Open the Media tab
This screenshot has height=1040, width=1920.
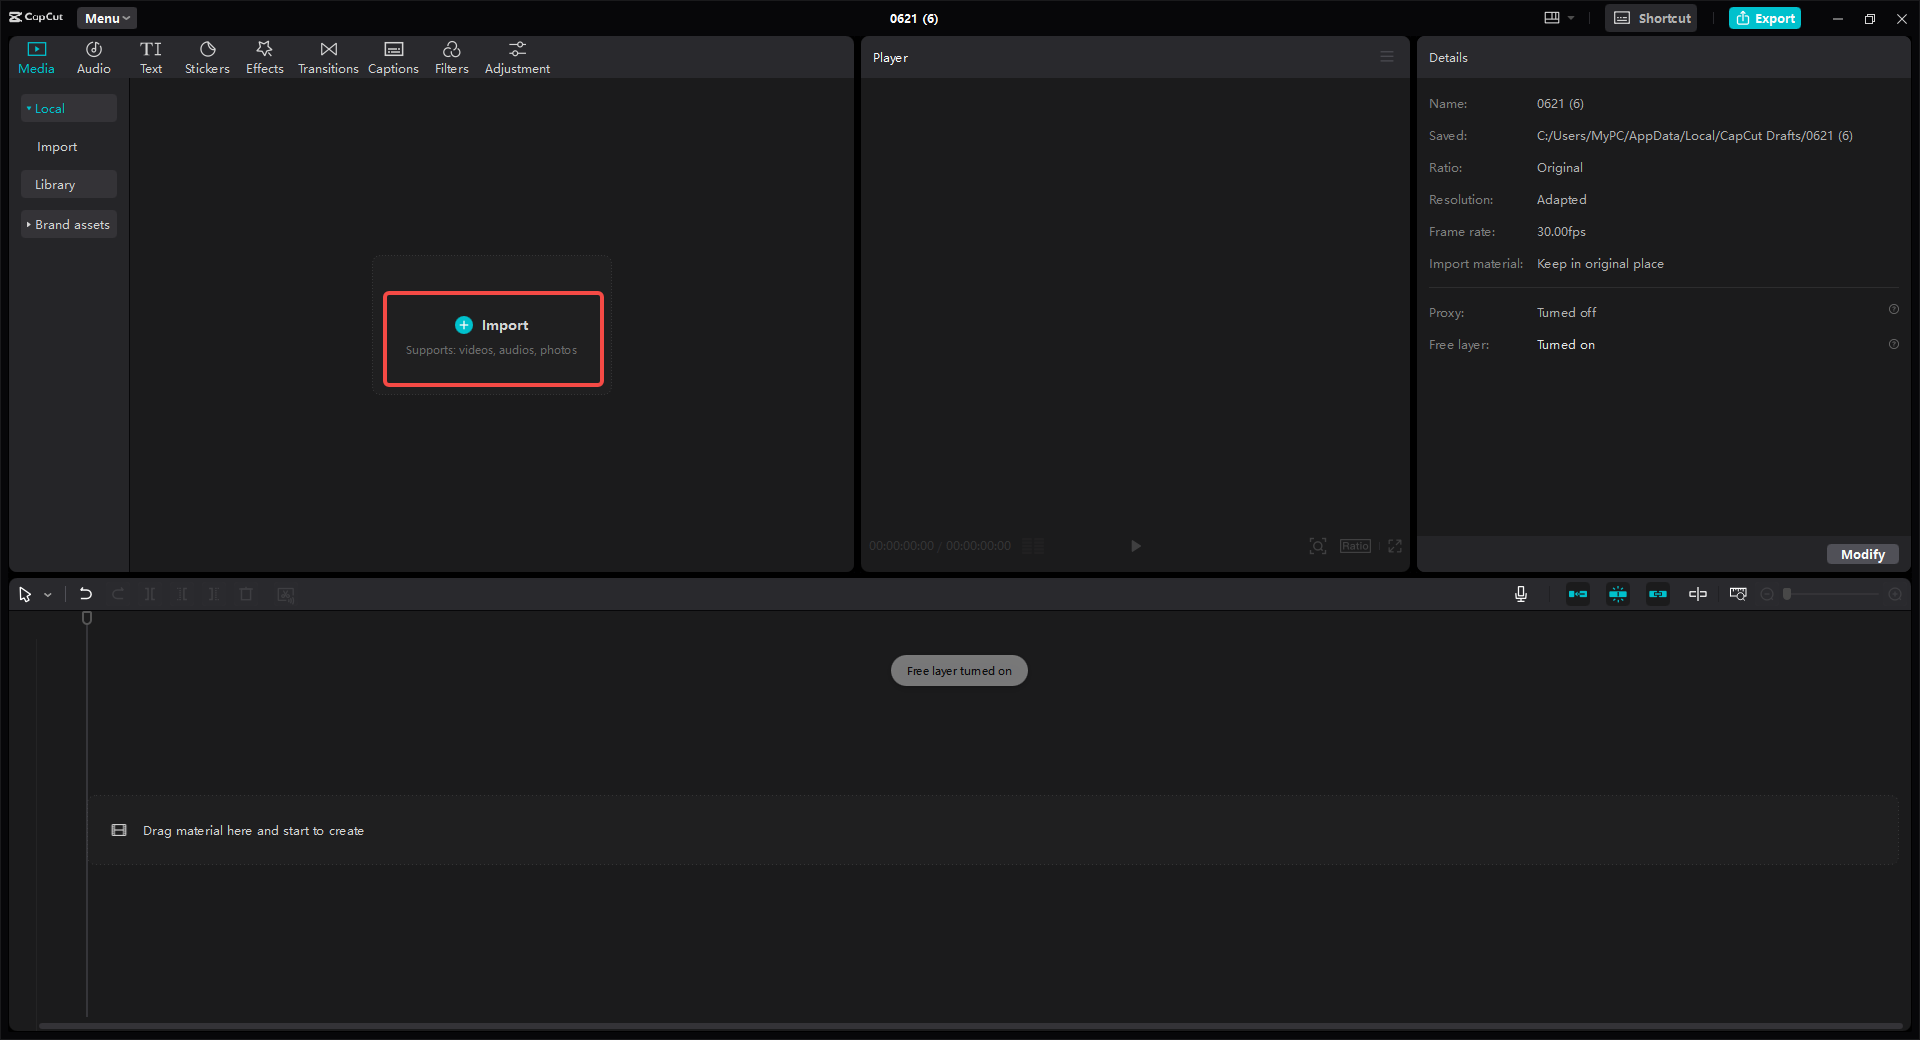click(36, 58)
